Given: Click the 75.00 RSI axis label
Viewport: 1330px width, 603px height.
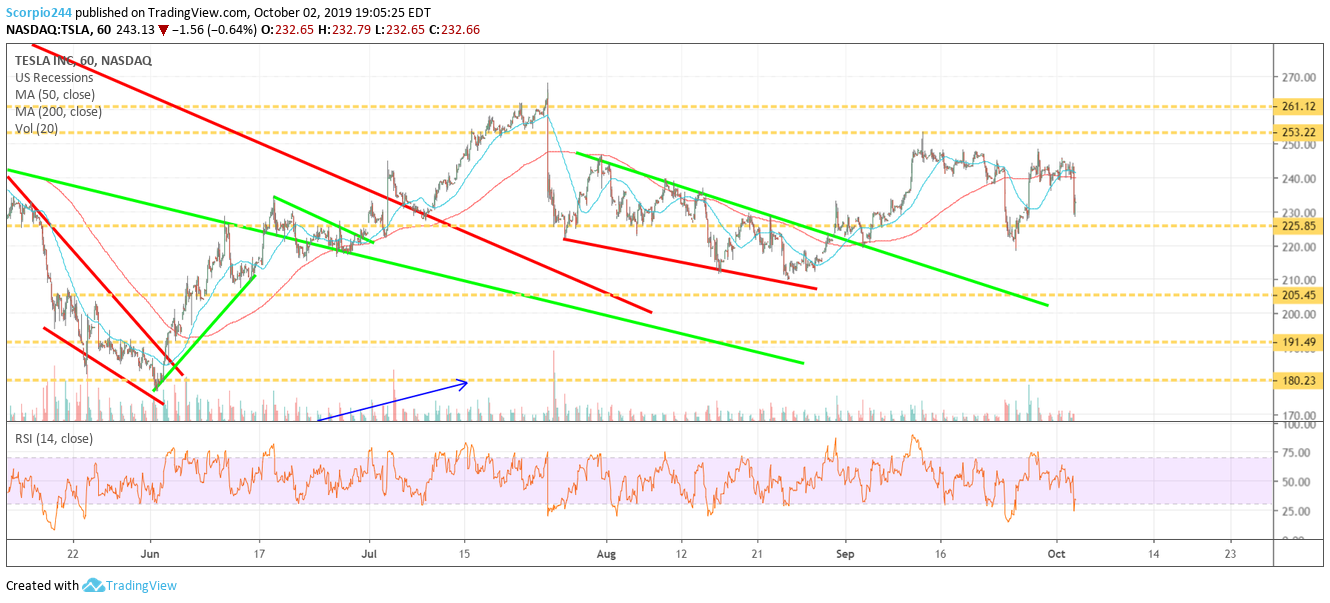Looking at the screenshot, I should pos(1296,453).
